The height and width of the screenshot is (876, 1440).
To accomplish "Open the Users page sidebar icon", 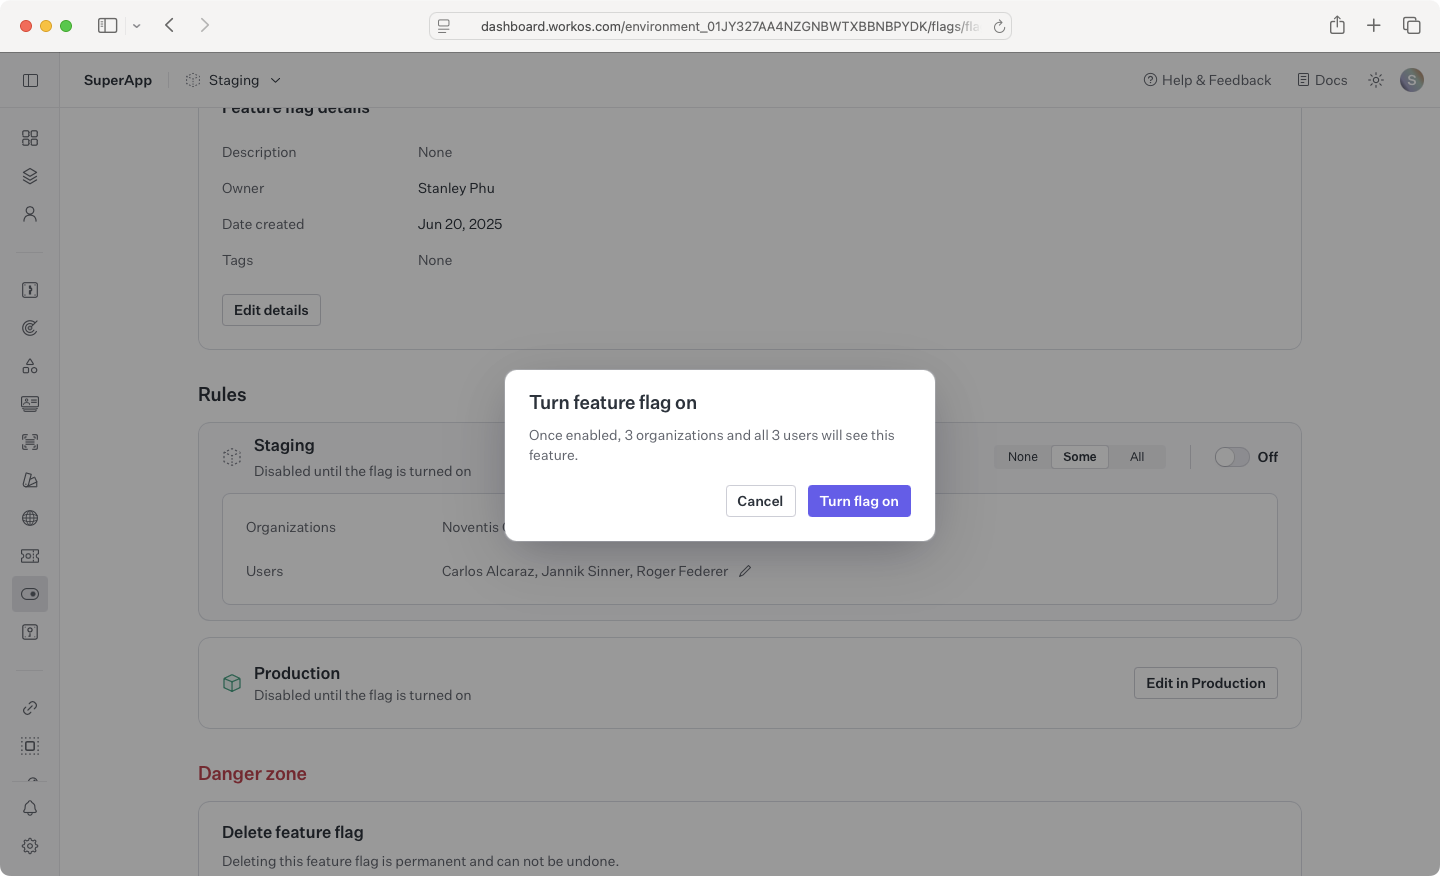I will point(30,214).
